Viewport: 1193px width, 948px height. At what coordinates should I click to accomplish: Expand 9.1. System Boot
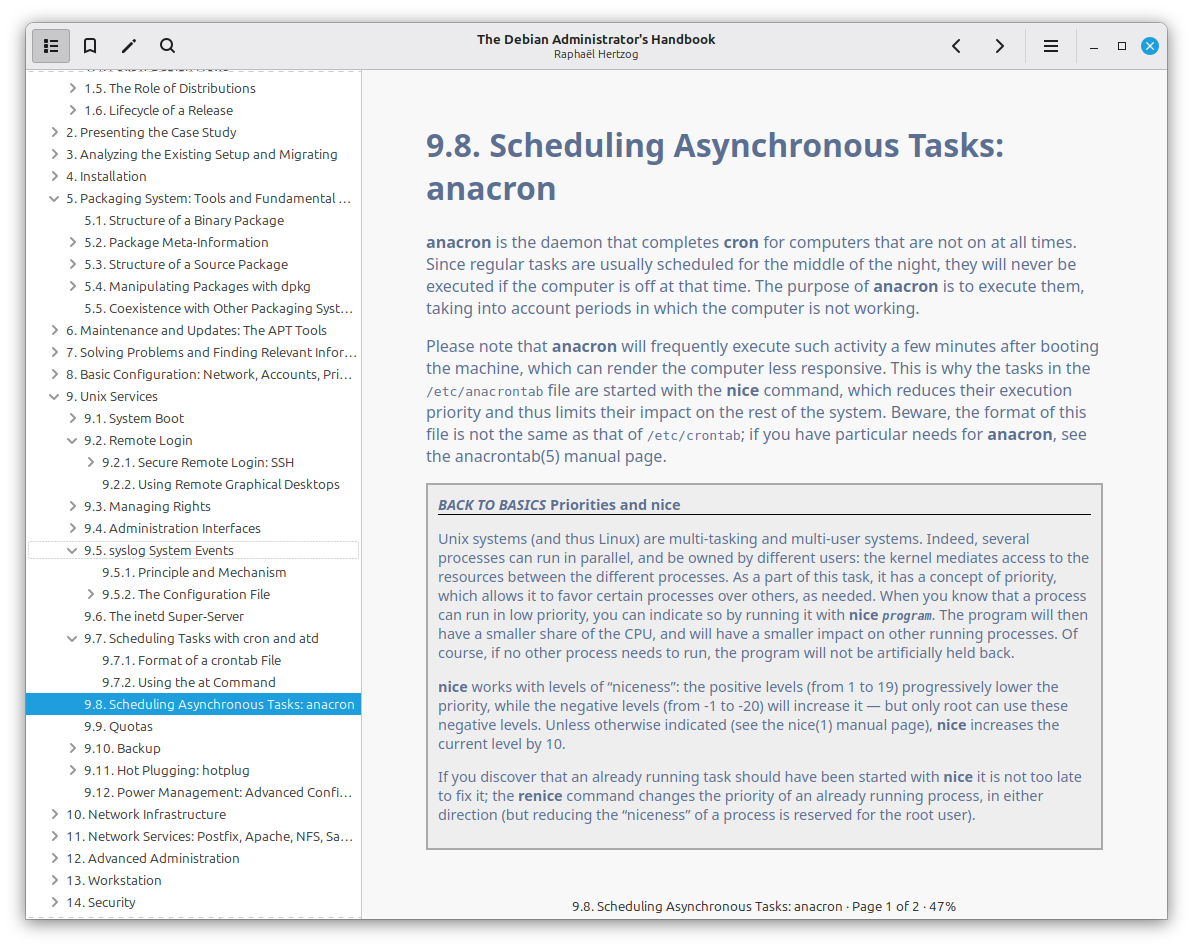(72, 418)
